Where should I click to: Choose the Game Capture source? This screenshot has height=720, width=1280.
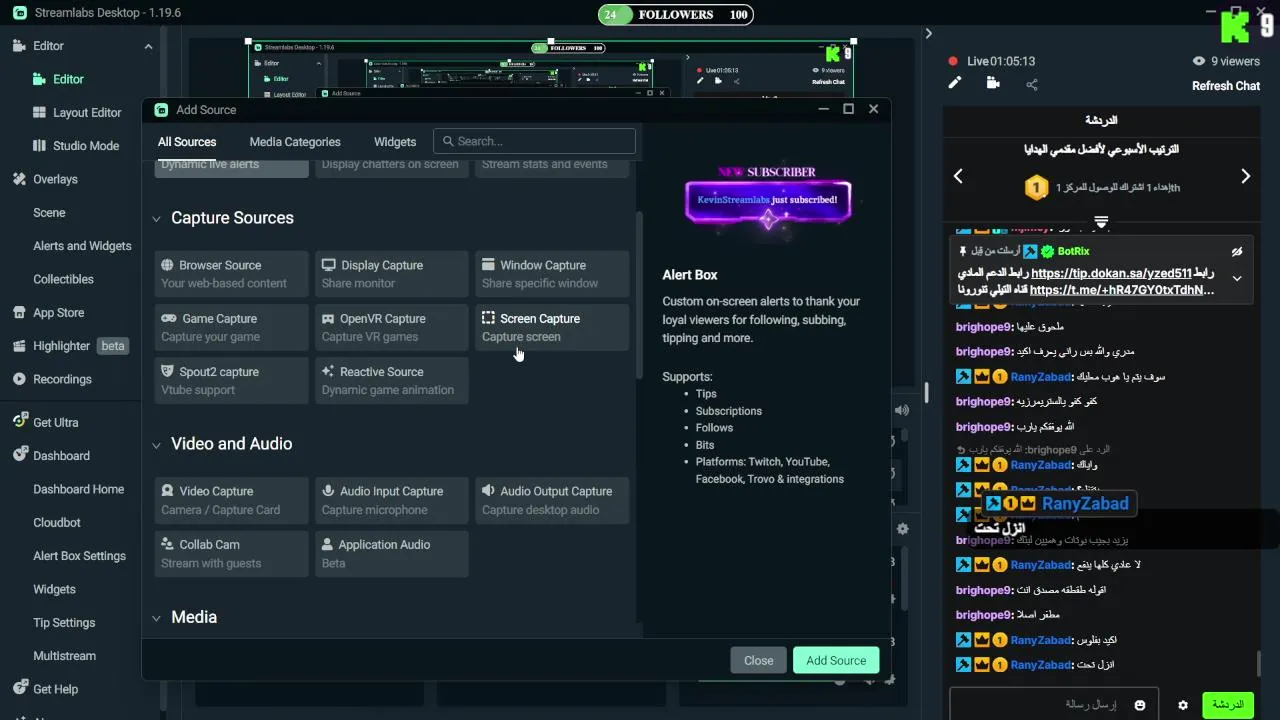231,327
